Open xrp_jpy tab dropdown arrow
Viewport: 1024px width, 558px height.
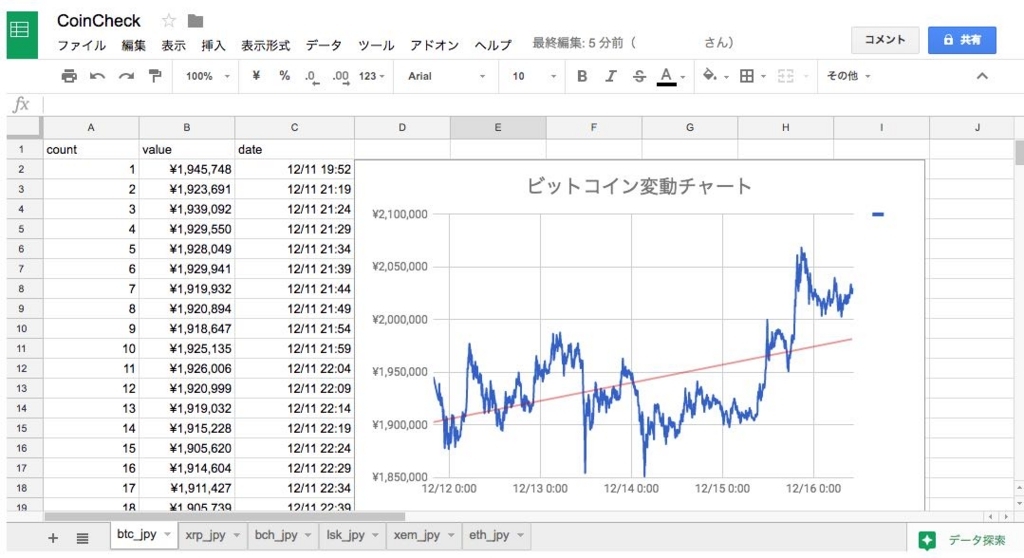[236, 535]
